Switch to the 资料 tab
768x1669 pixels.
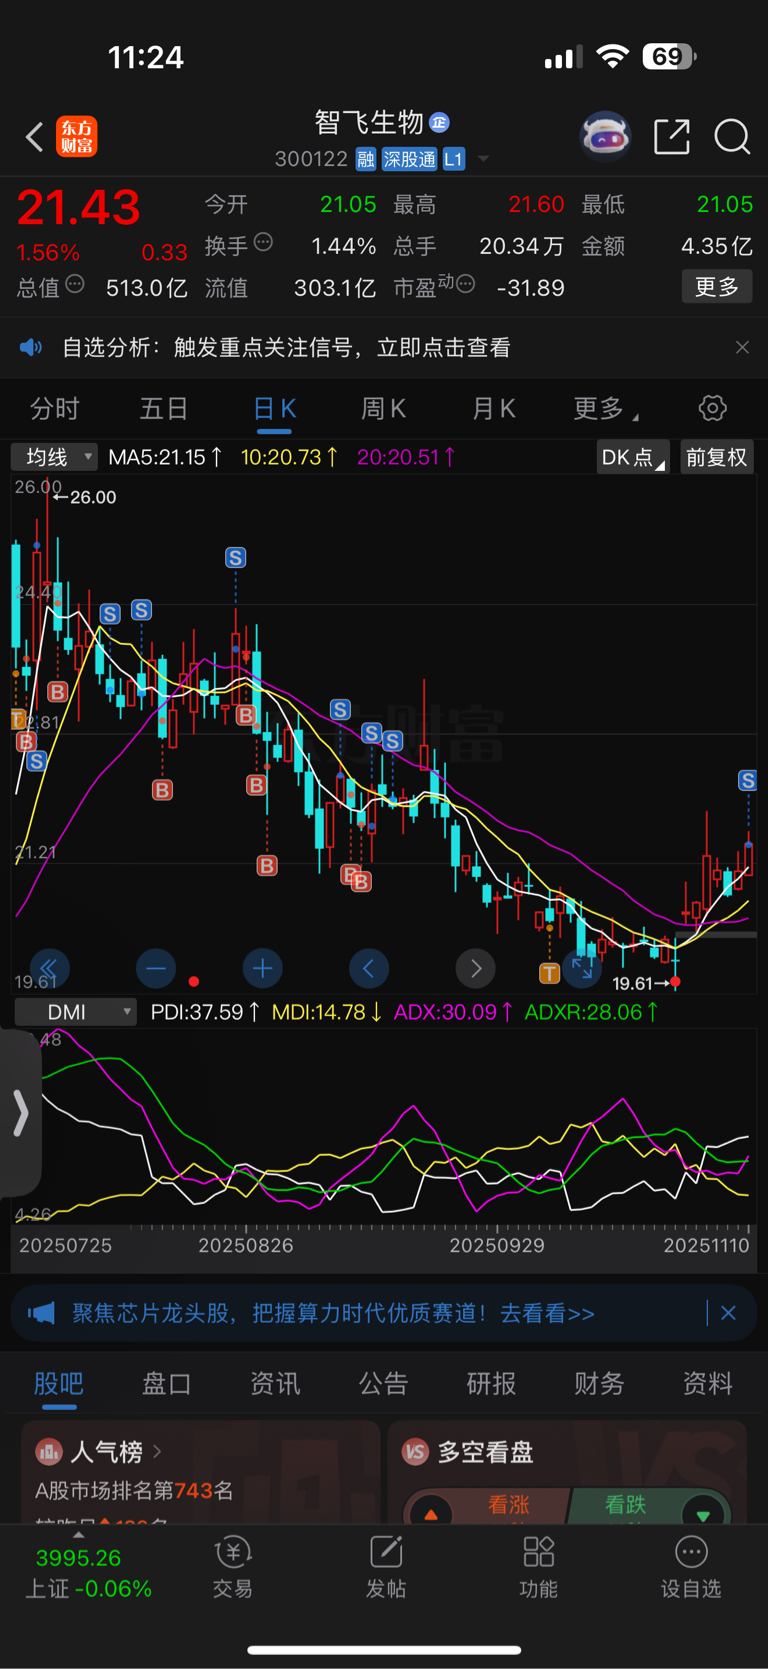[x=707, y=1384]
